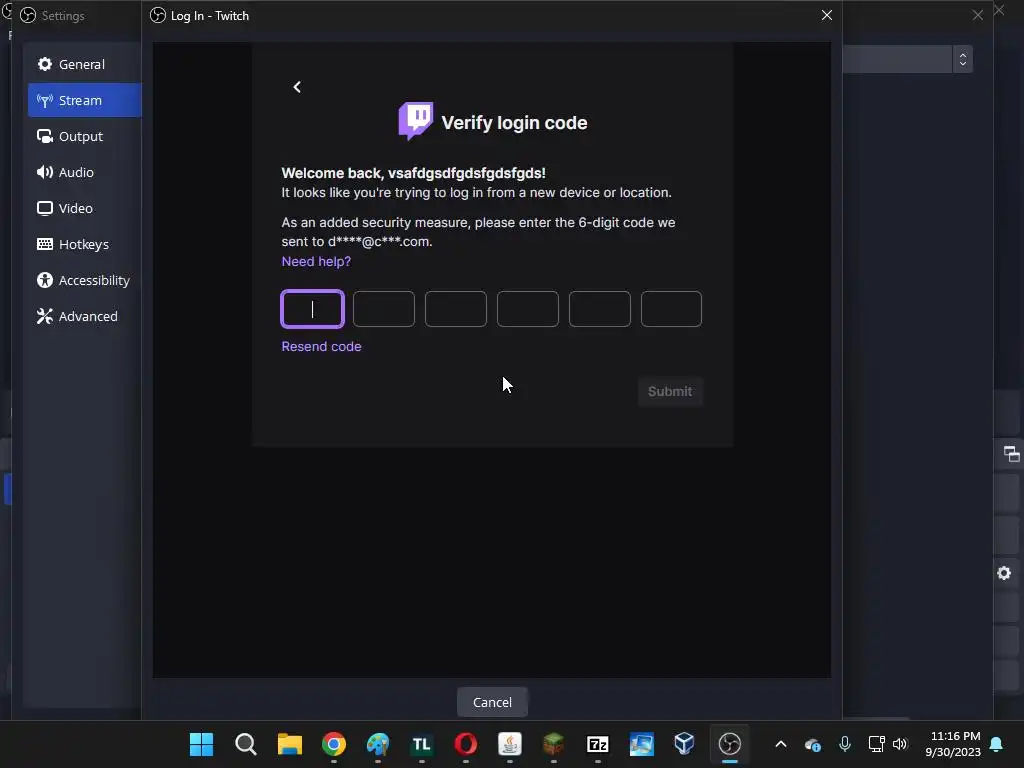
Task: Click the Twitch logo icon
Action: (415, 121)
